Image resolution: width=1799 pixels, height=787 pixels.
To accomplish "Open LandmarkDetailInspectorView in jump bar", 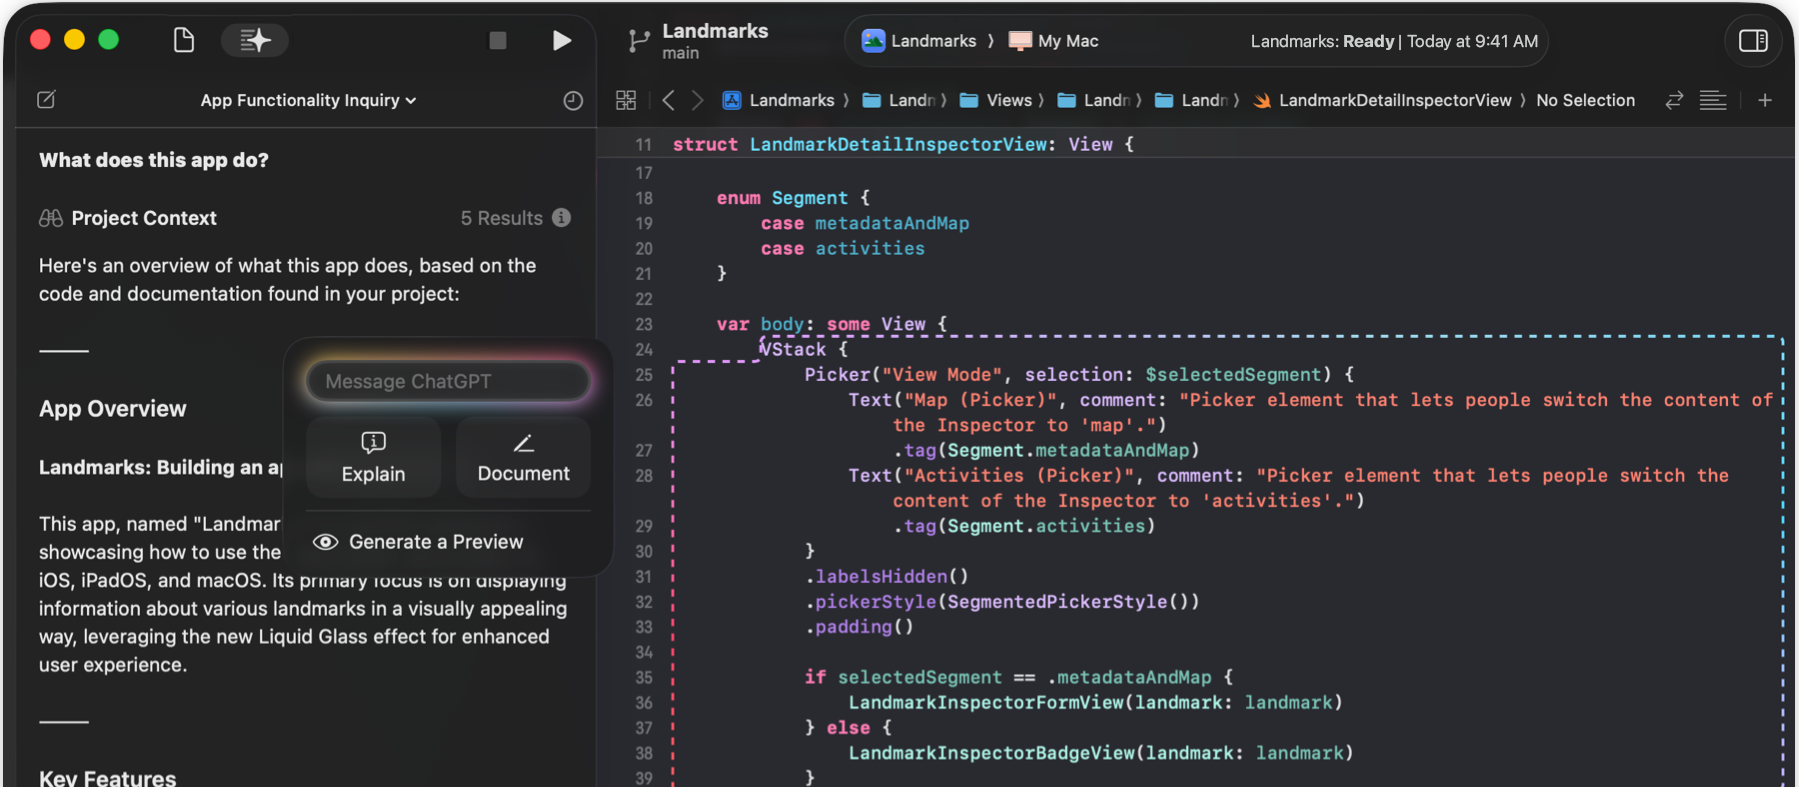I will pyautogui.click(x=1383, y=100).
